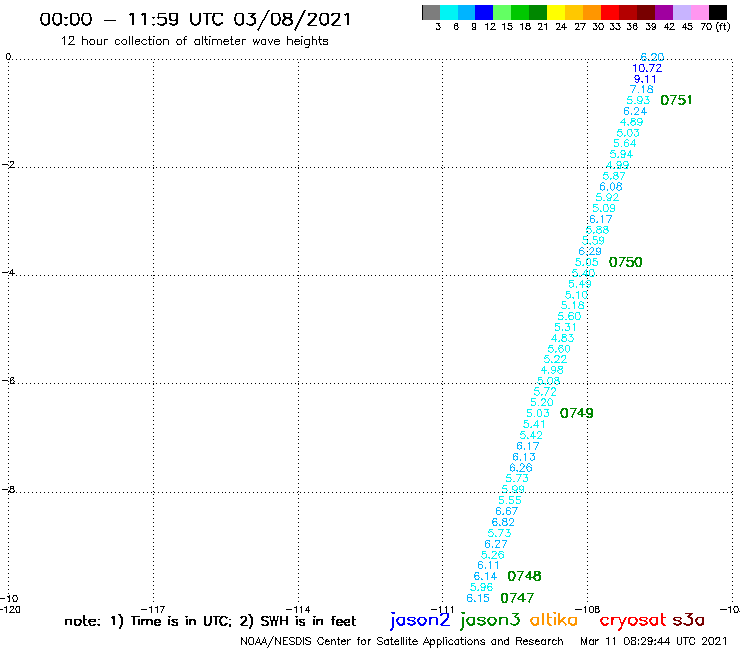Click the 6.20 value at track top
Screen dimensions: 740x650
pyautogui.click(x=652, y=57)
